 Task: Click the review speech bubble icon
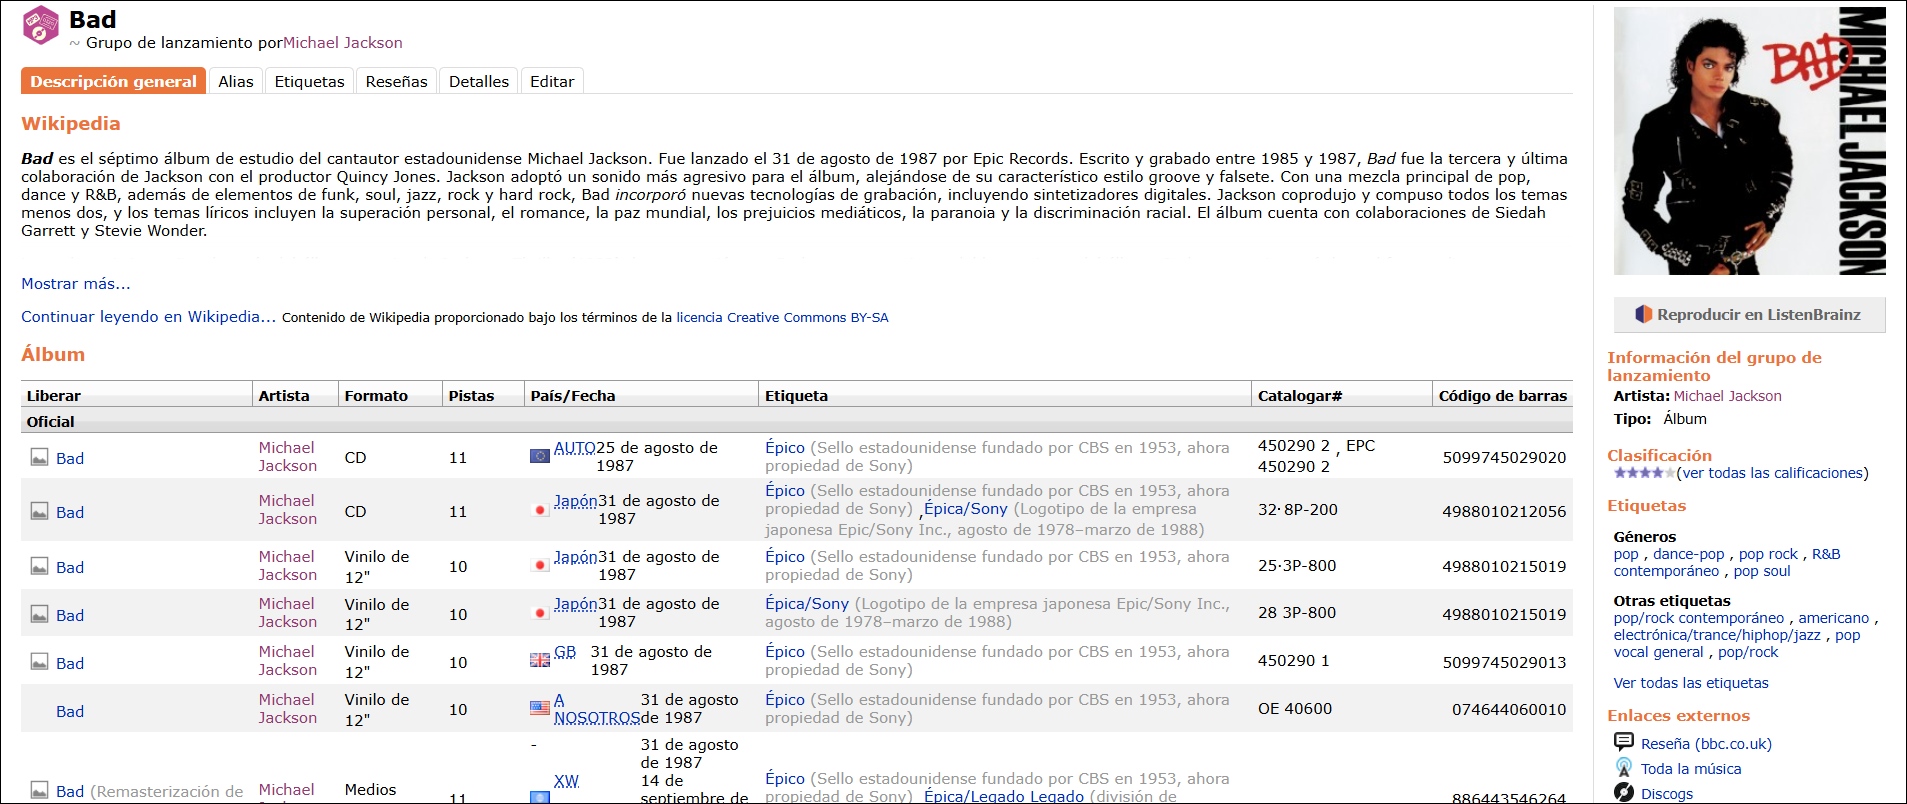click(x=1624, y=742)
